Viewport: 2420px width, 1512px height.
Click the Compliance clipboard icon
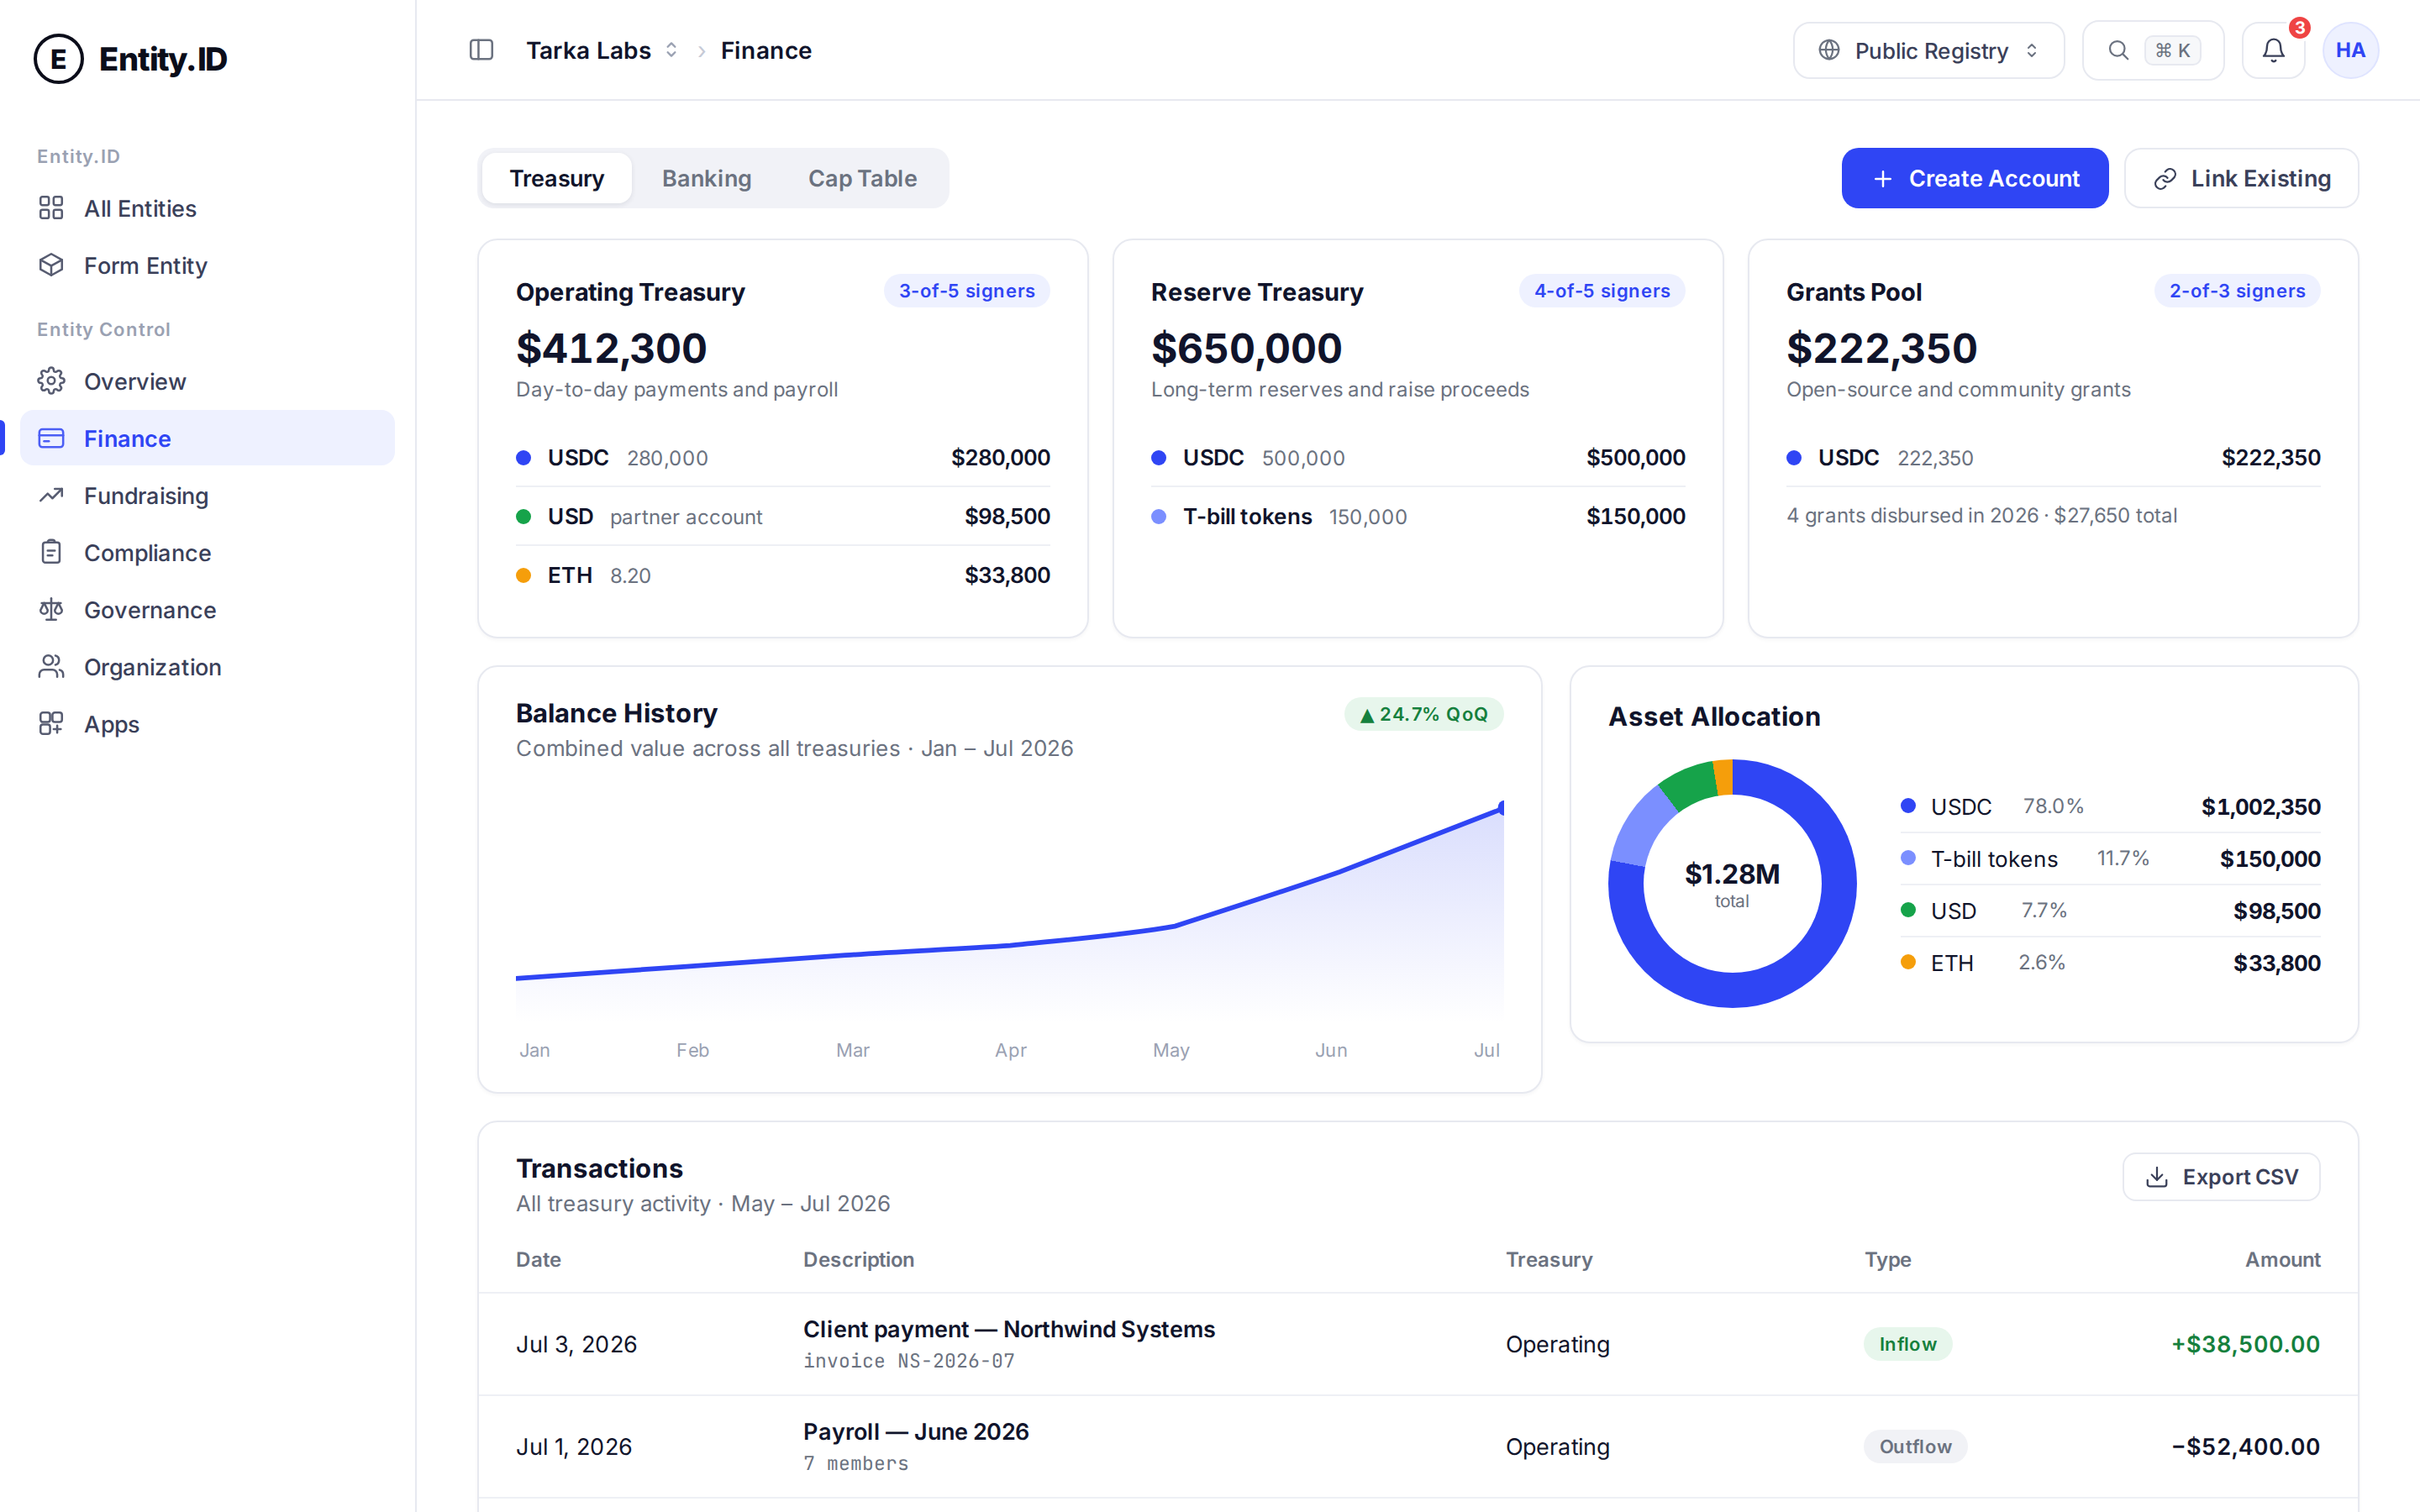coord(51,552)
